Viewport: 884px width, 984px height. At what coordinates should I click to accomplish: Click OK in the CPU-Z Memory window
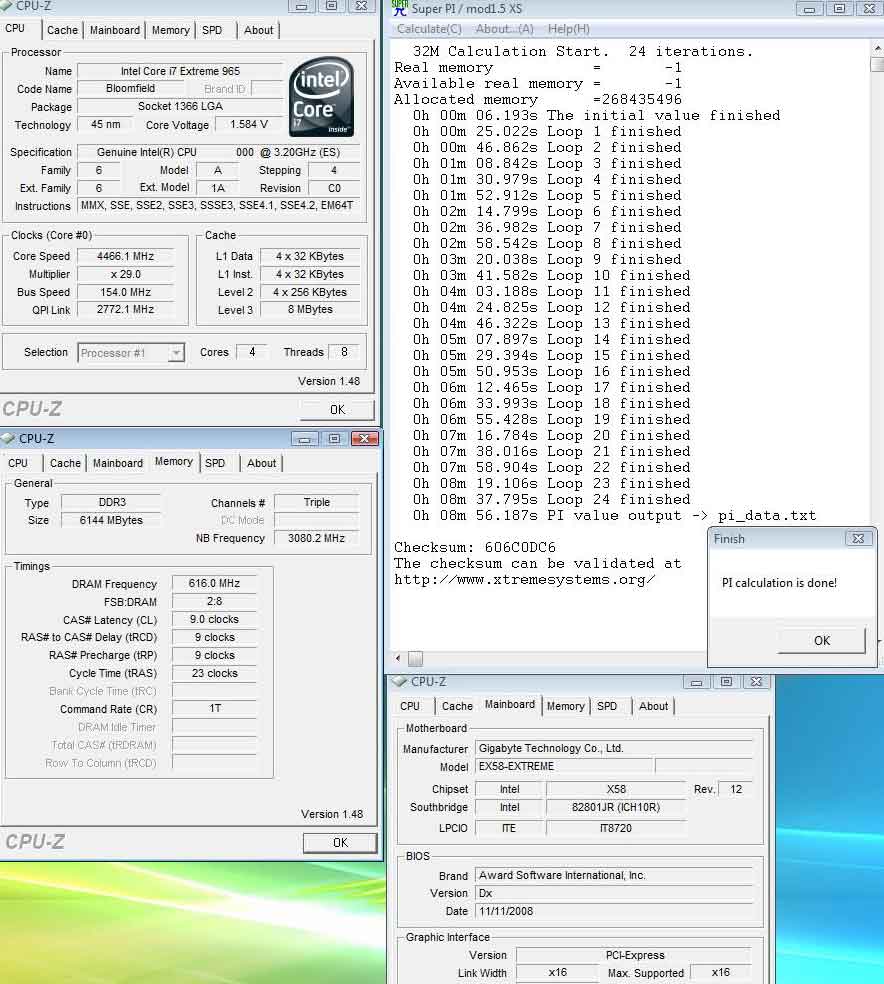click(x=340, y=843)
